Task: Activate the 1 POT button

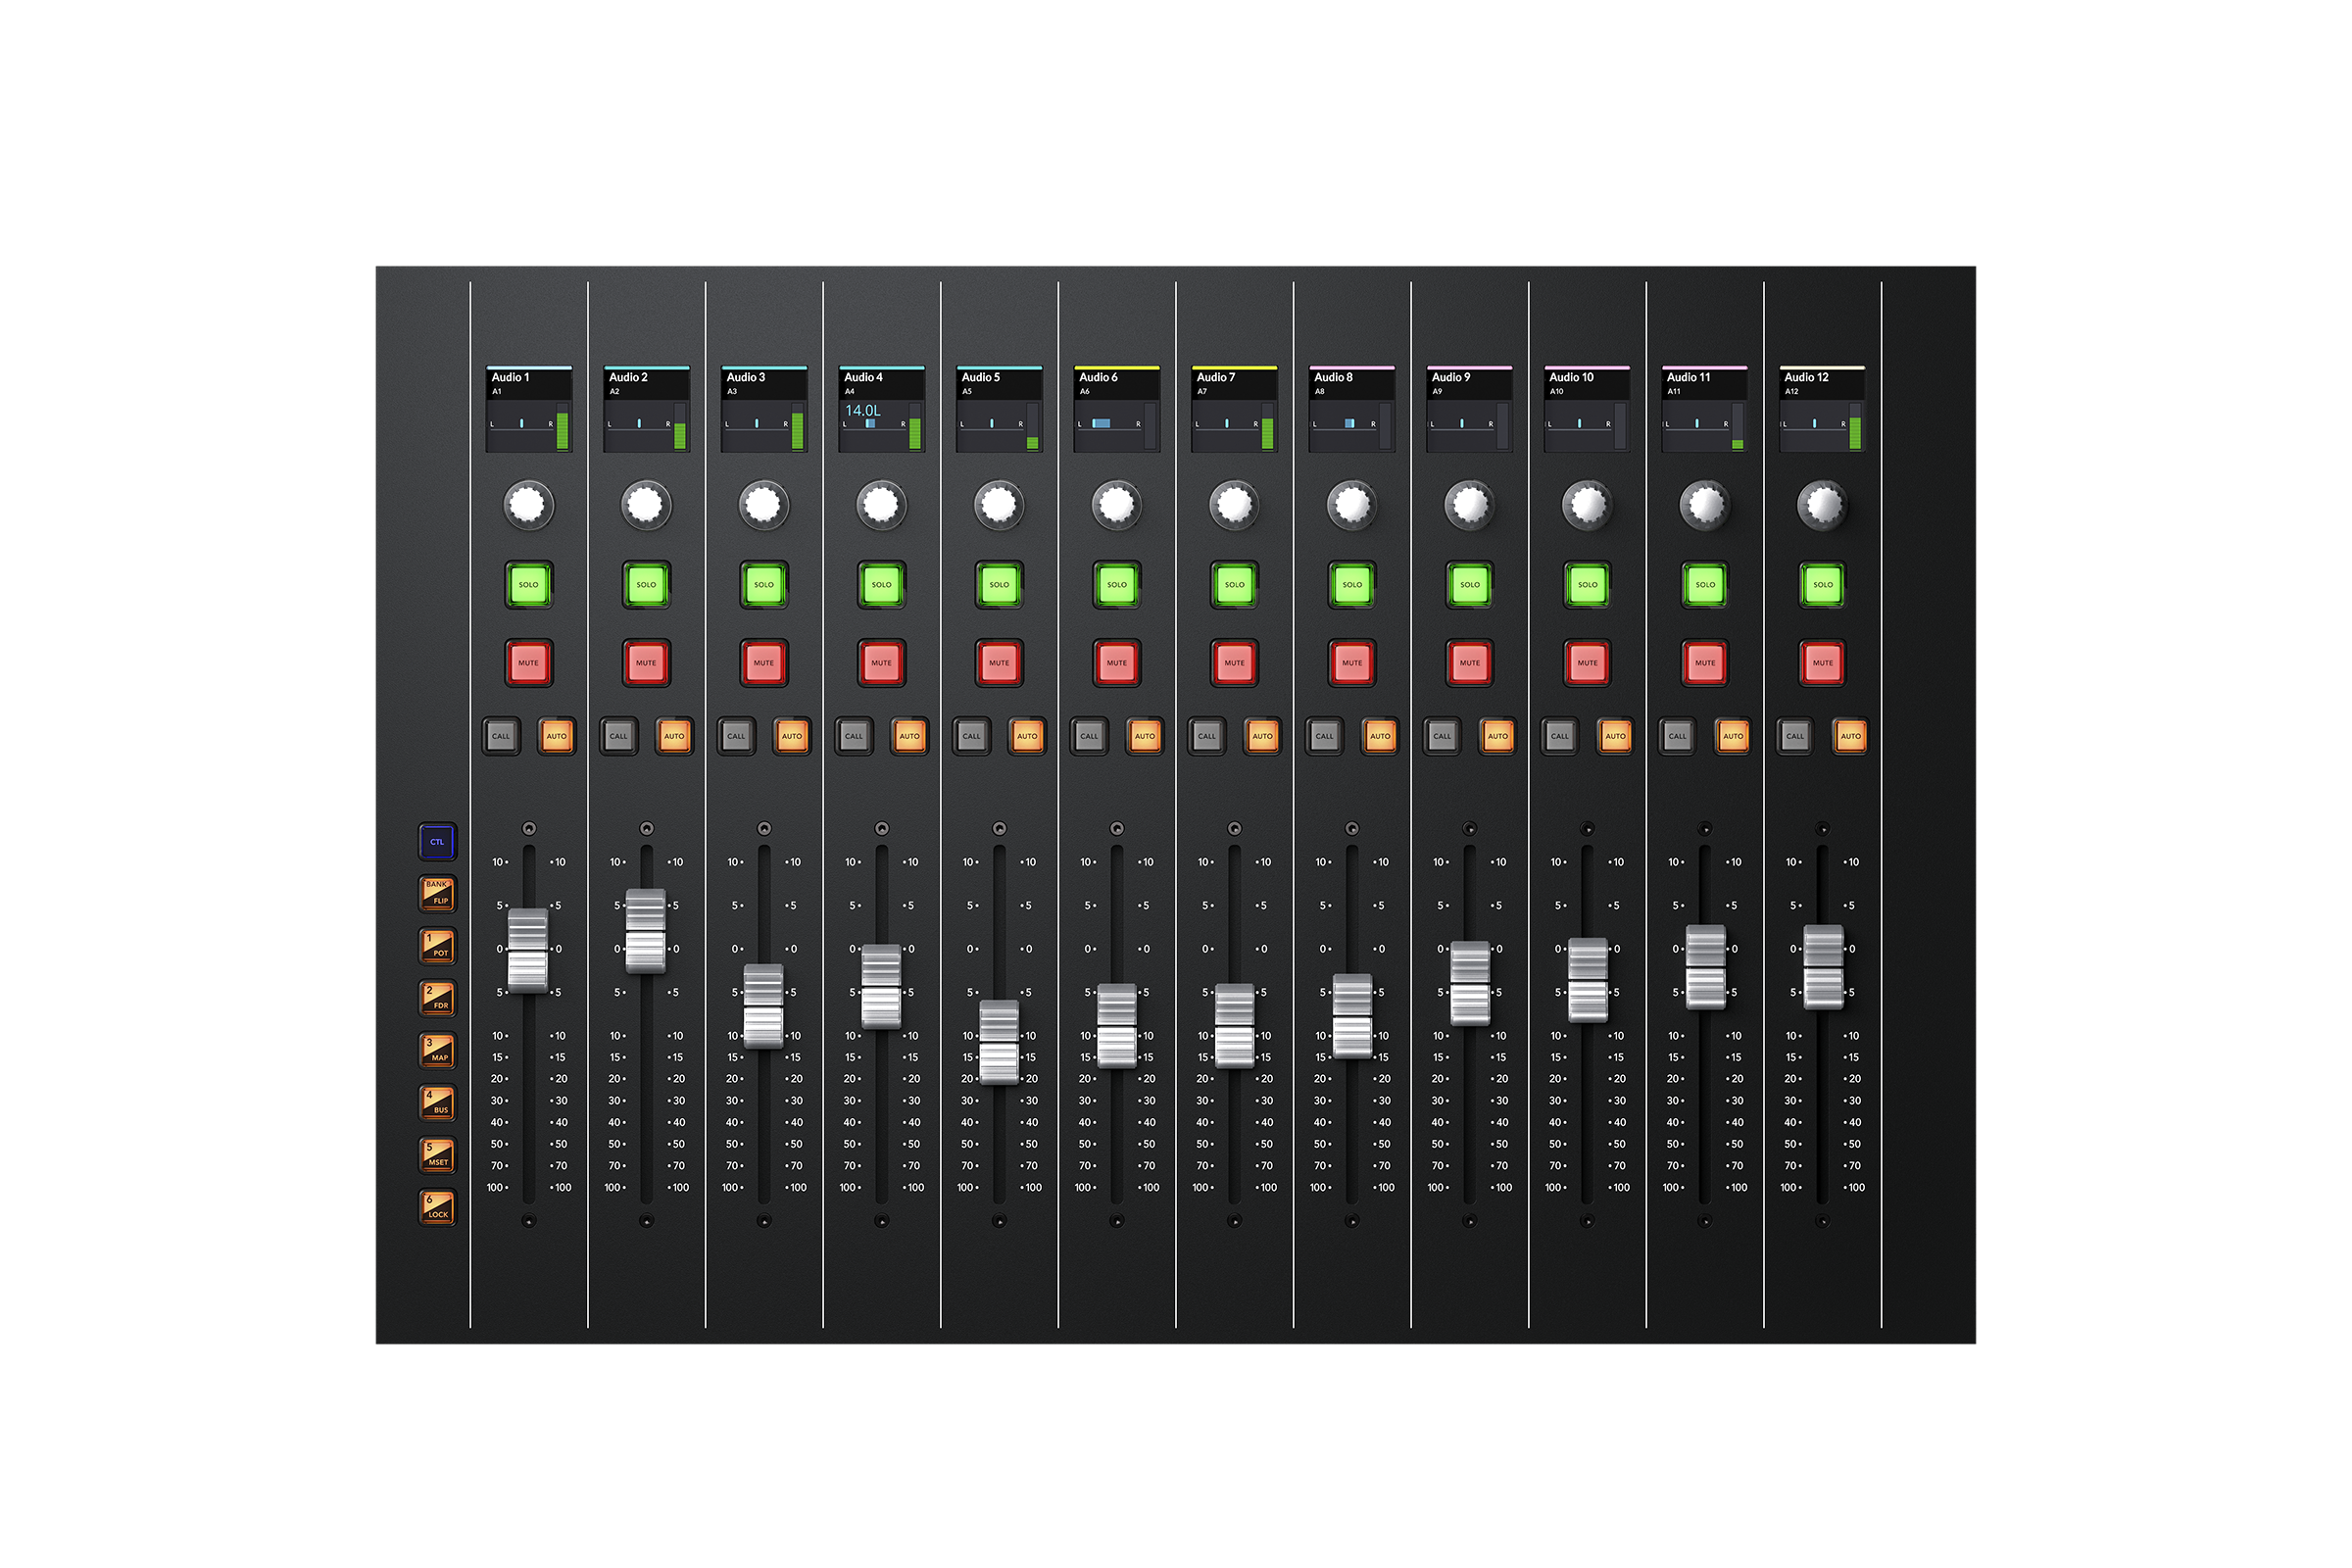Action: pos(438,946)
